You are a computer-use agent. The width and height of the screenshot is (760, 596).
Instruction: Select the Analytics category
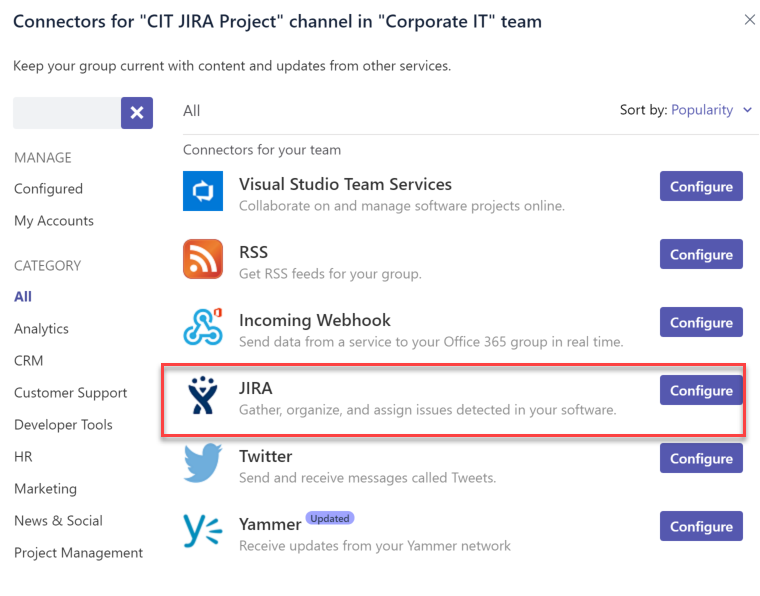[x=41, y=329]
